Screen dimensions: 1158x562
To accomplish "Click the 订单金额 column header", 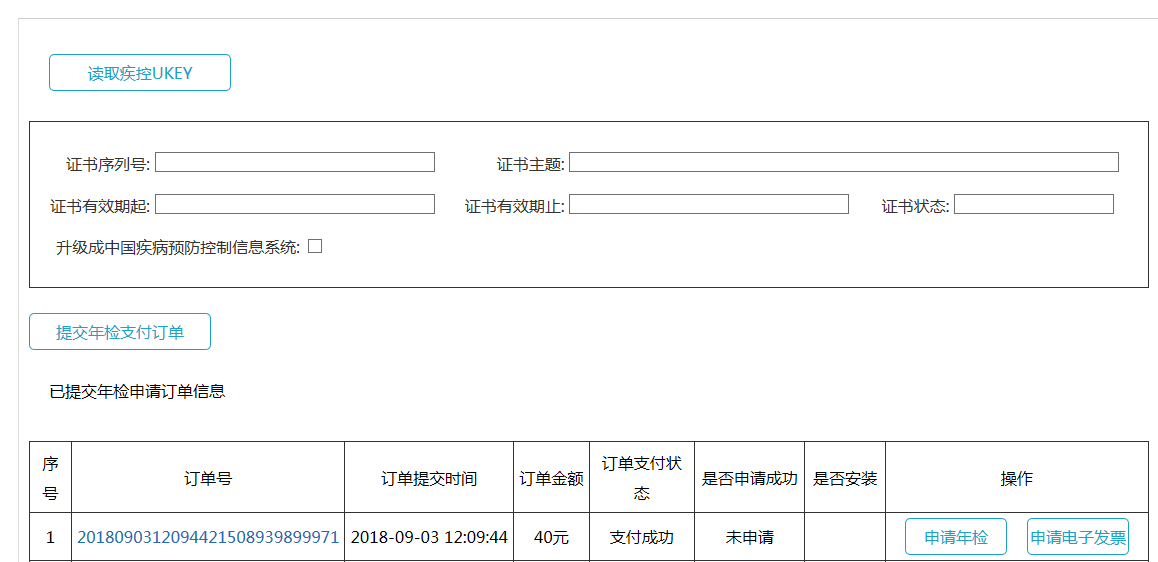I will coord(551,478).
